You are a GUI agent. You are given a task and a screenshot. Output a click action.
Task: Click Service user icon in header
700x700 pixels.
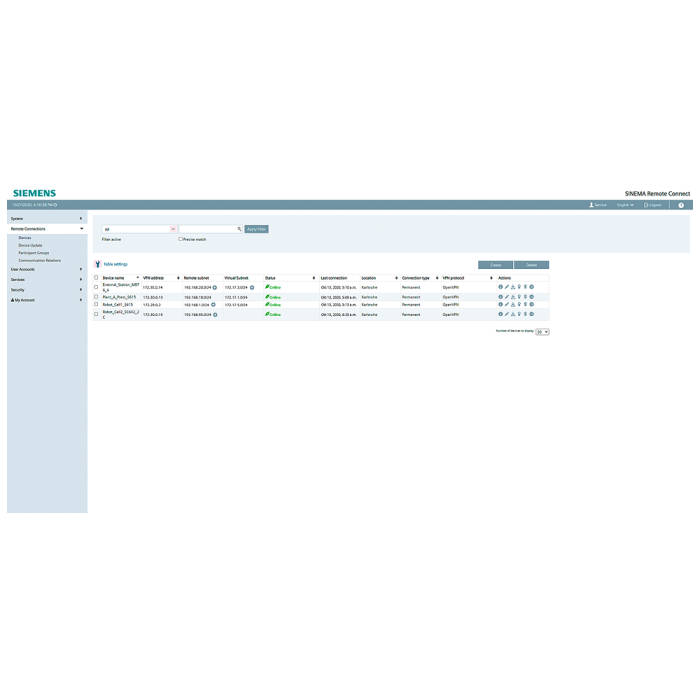point(597,205)
